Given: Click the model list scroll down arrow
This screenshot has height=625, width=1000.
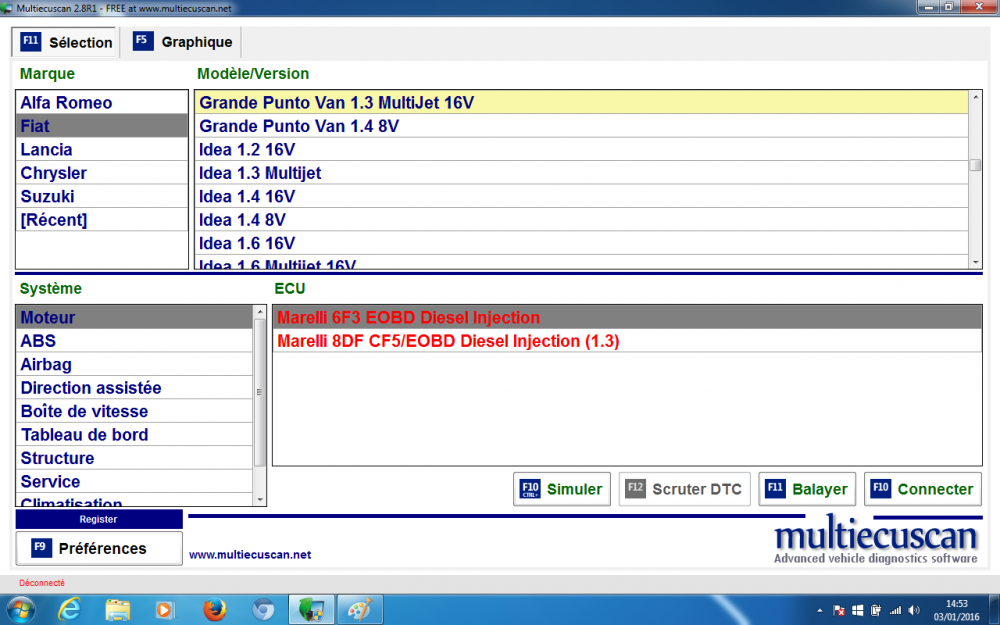Looking at the screenshot, I should click(x=975, y=262).
